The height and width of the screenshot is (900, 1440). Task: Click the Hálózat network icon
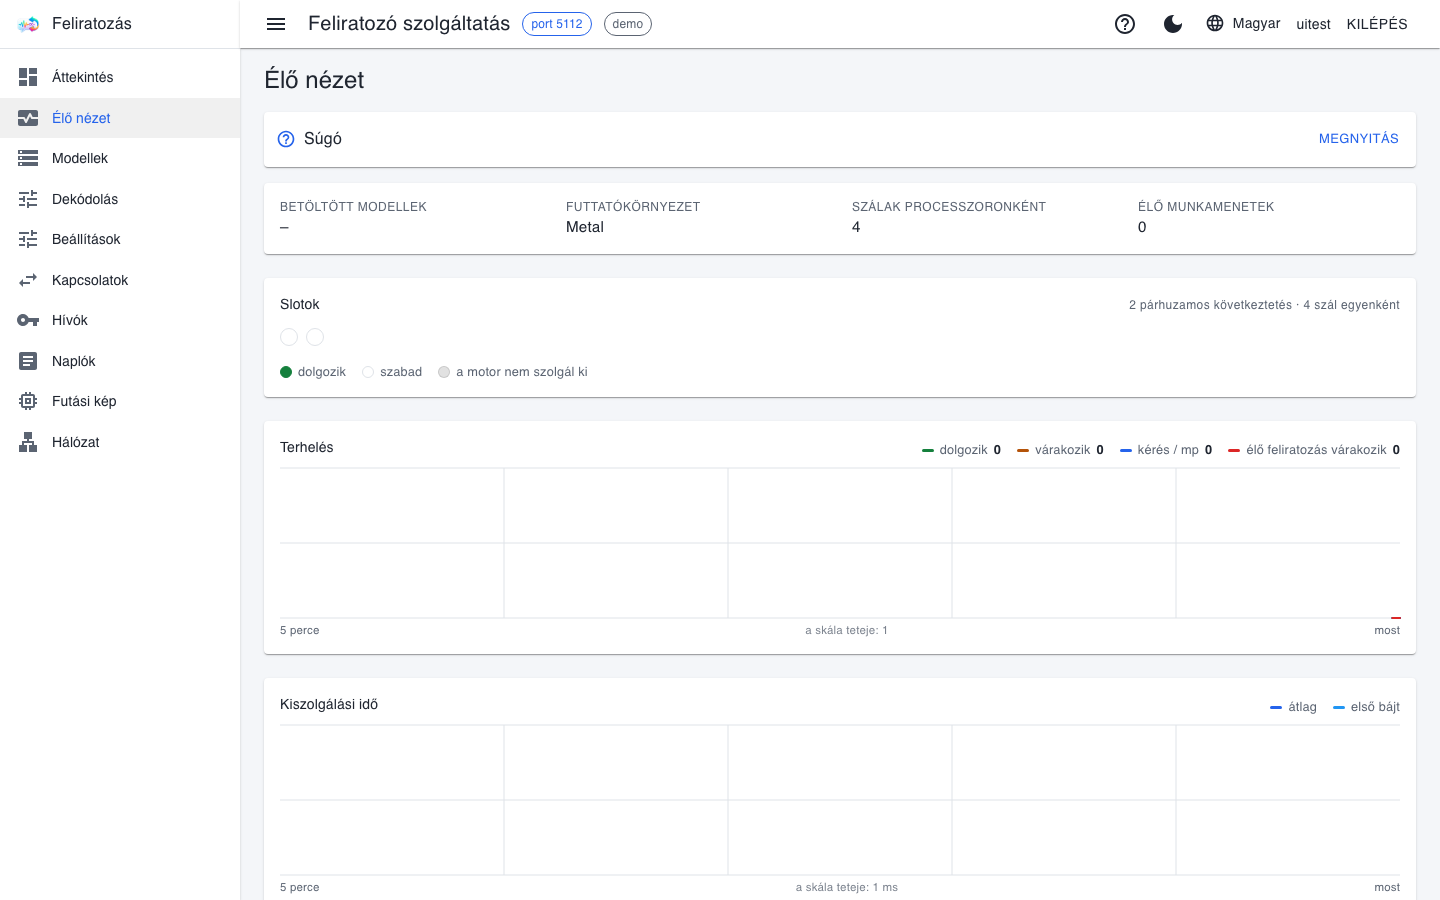tap(28, 442)
